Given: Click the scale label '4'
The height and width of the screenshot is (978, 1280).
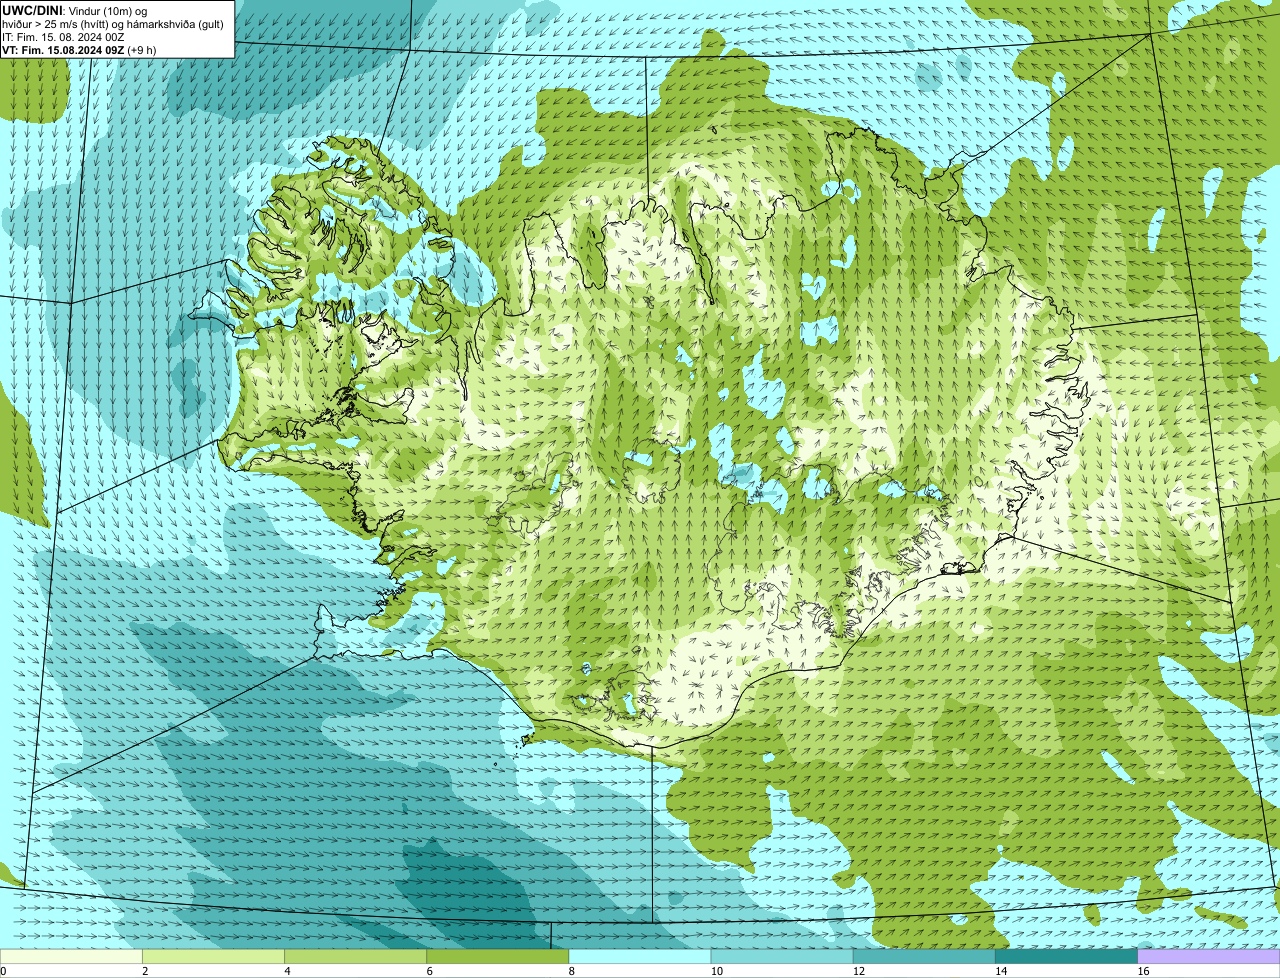Looking at the screenshot, I should (287, 971).
